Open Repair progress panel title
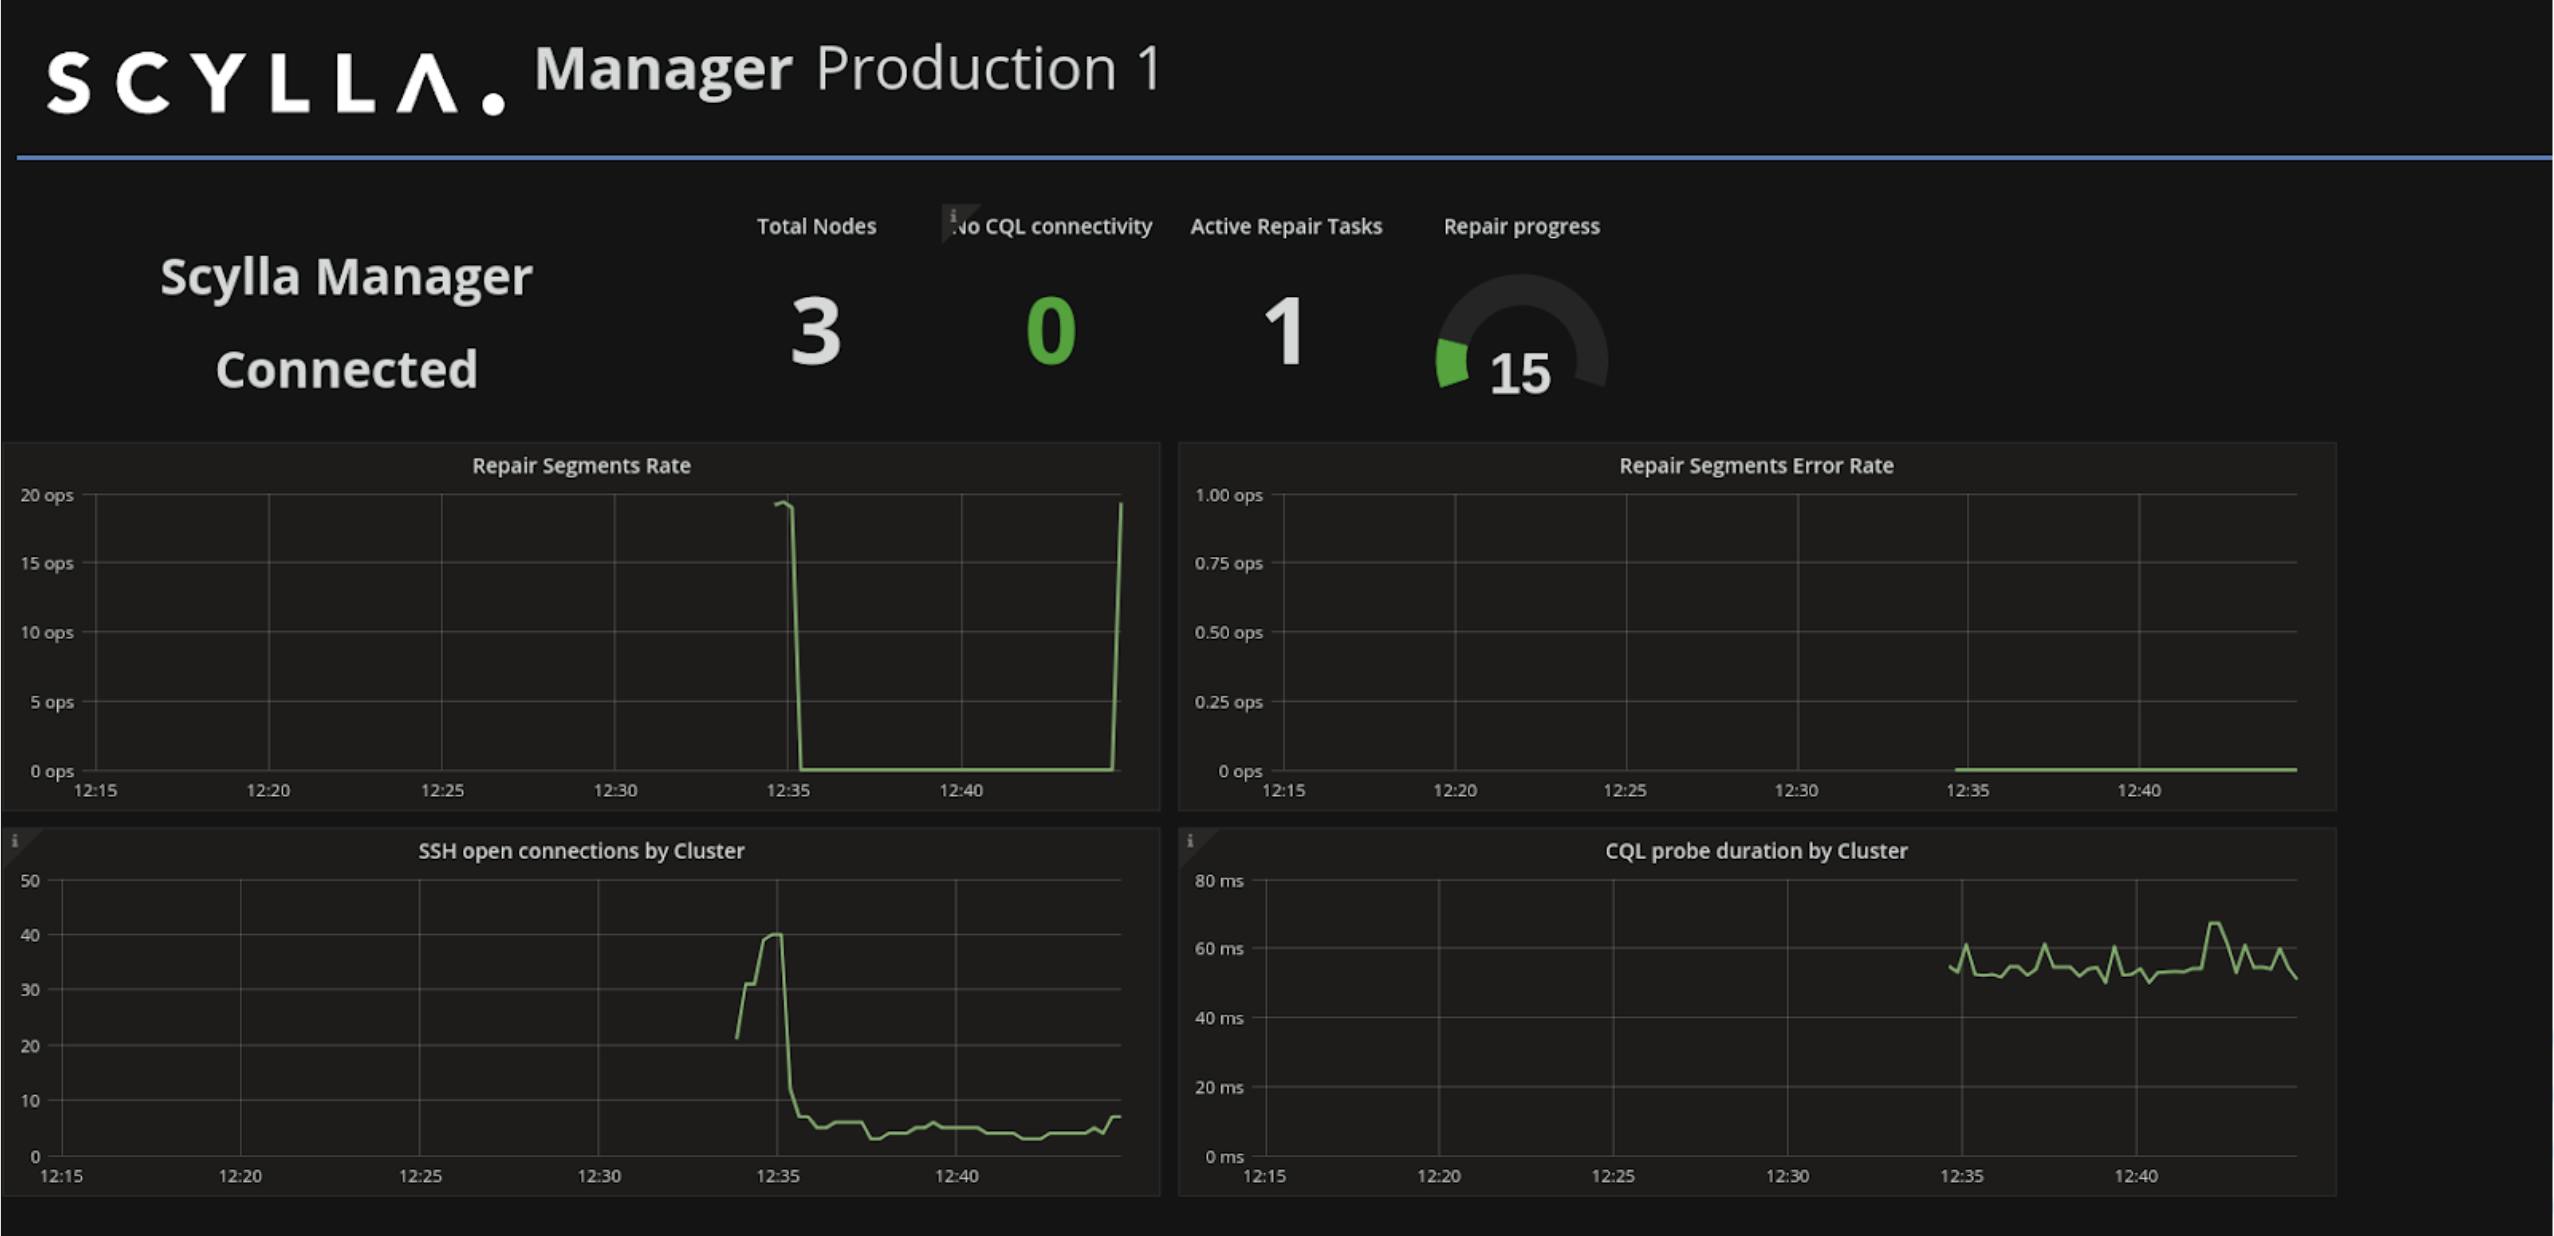The image size is (2554, 1236). click(x=1521, y=226)
